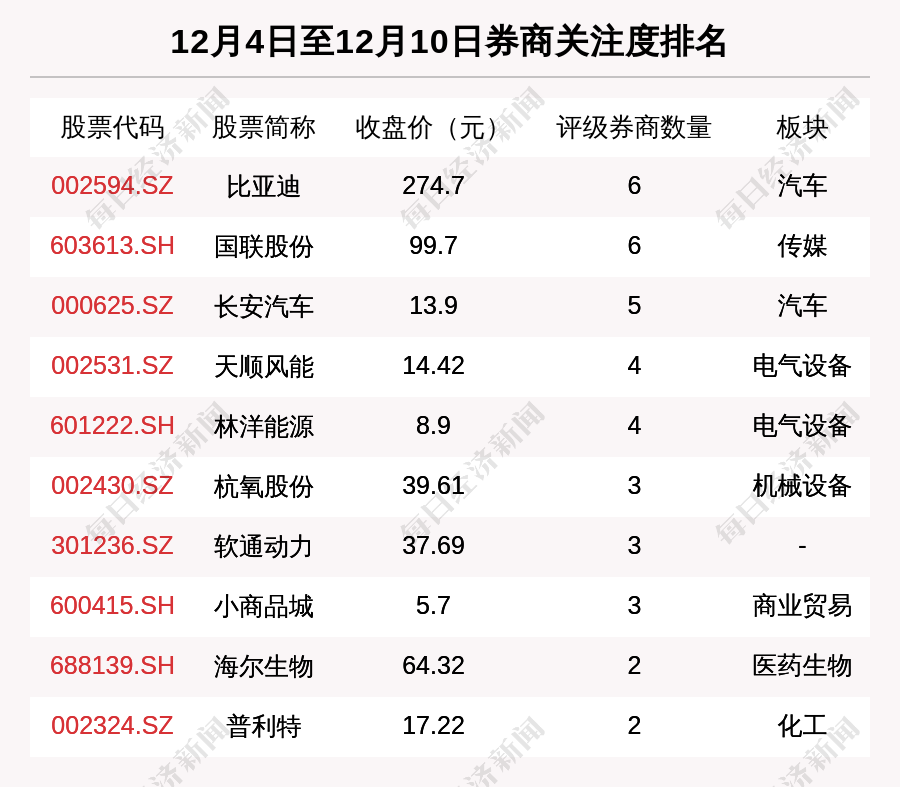Select closing price 274.7
This screenshot has width=900, height=787.
433,186
